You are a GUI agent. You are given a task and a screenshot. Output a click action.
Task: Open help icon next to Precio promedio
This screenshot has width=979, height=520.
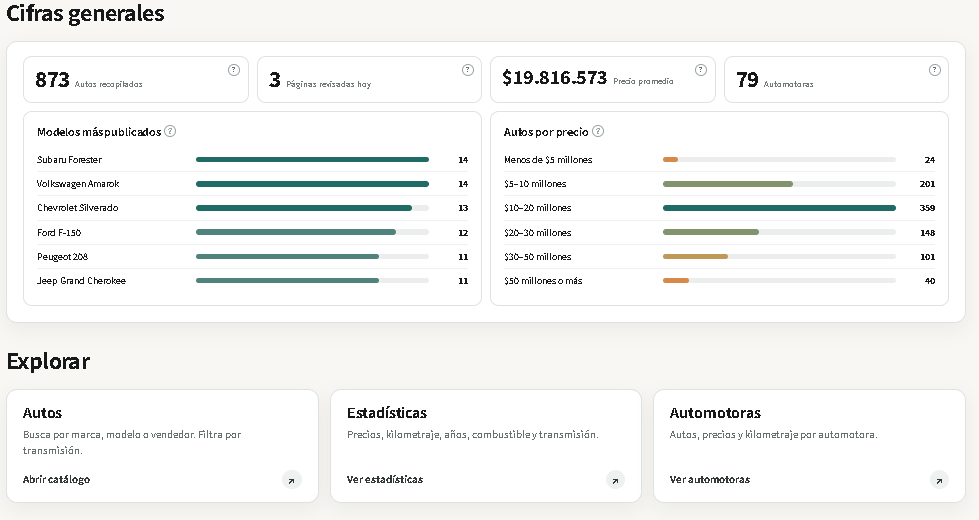tap(701, 70)
